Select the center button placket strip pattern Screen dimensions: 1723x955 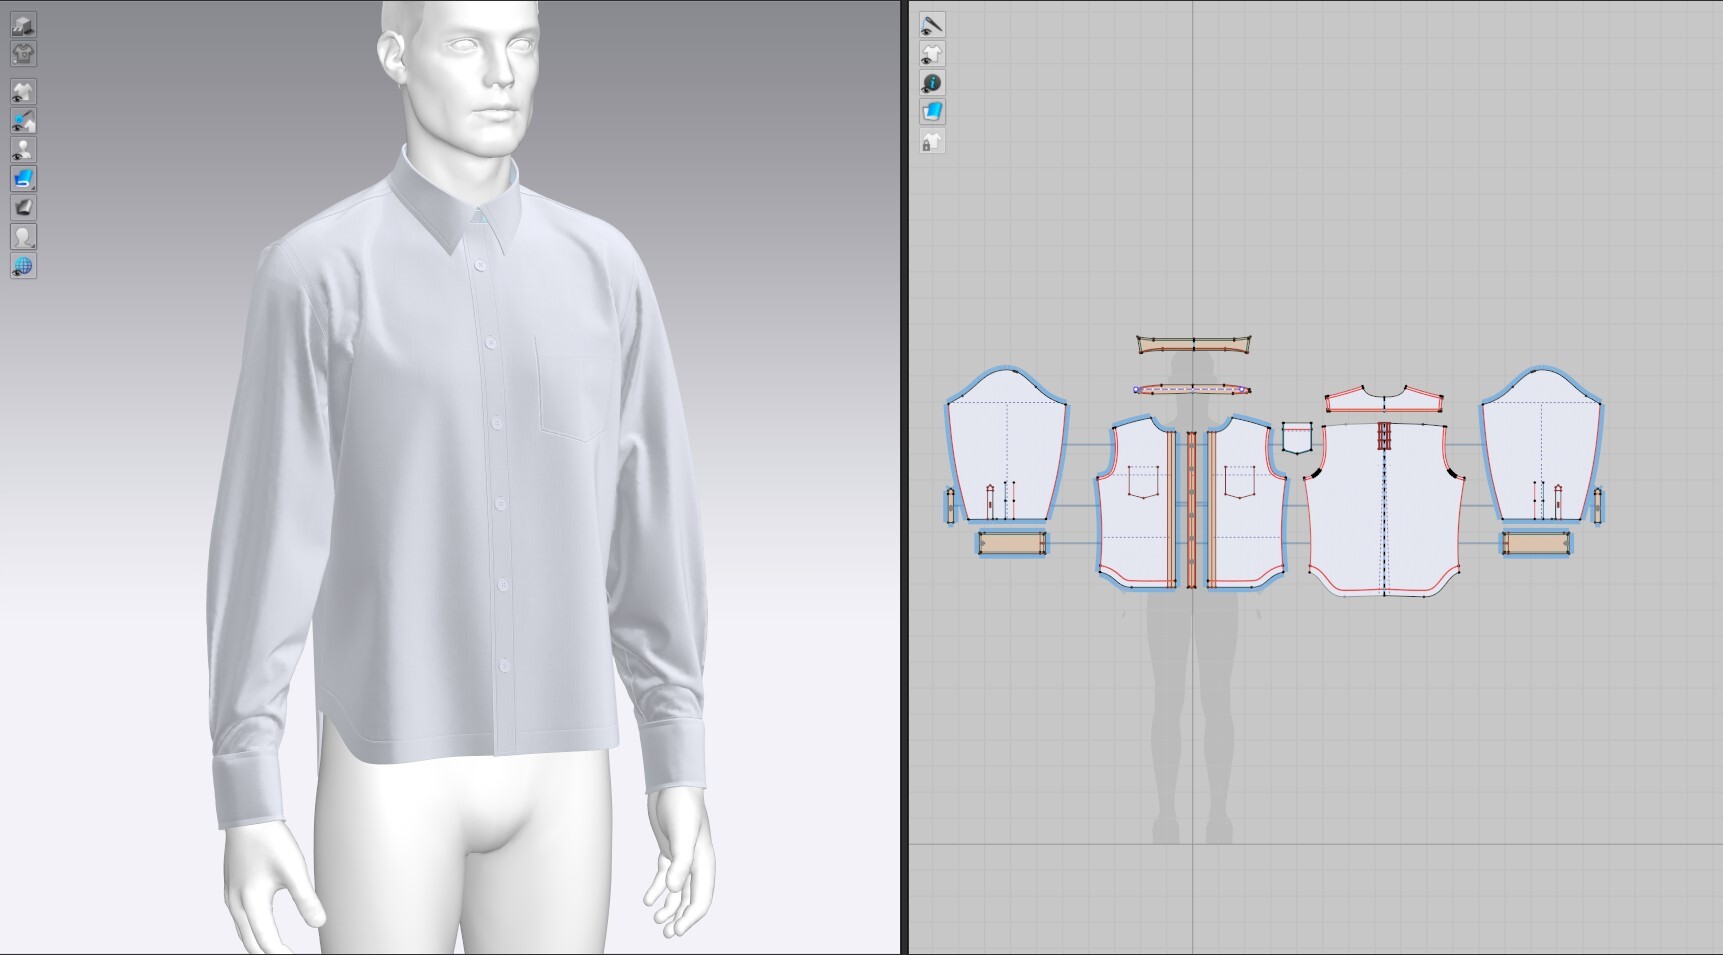click(x=1192, y=510)
